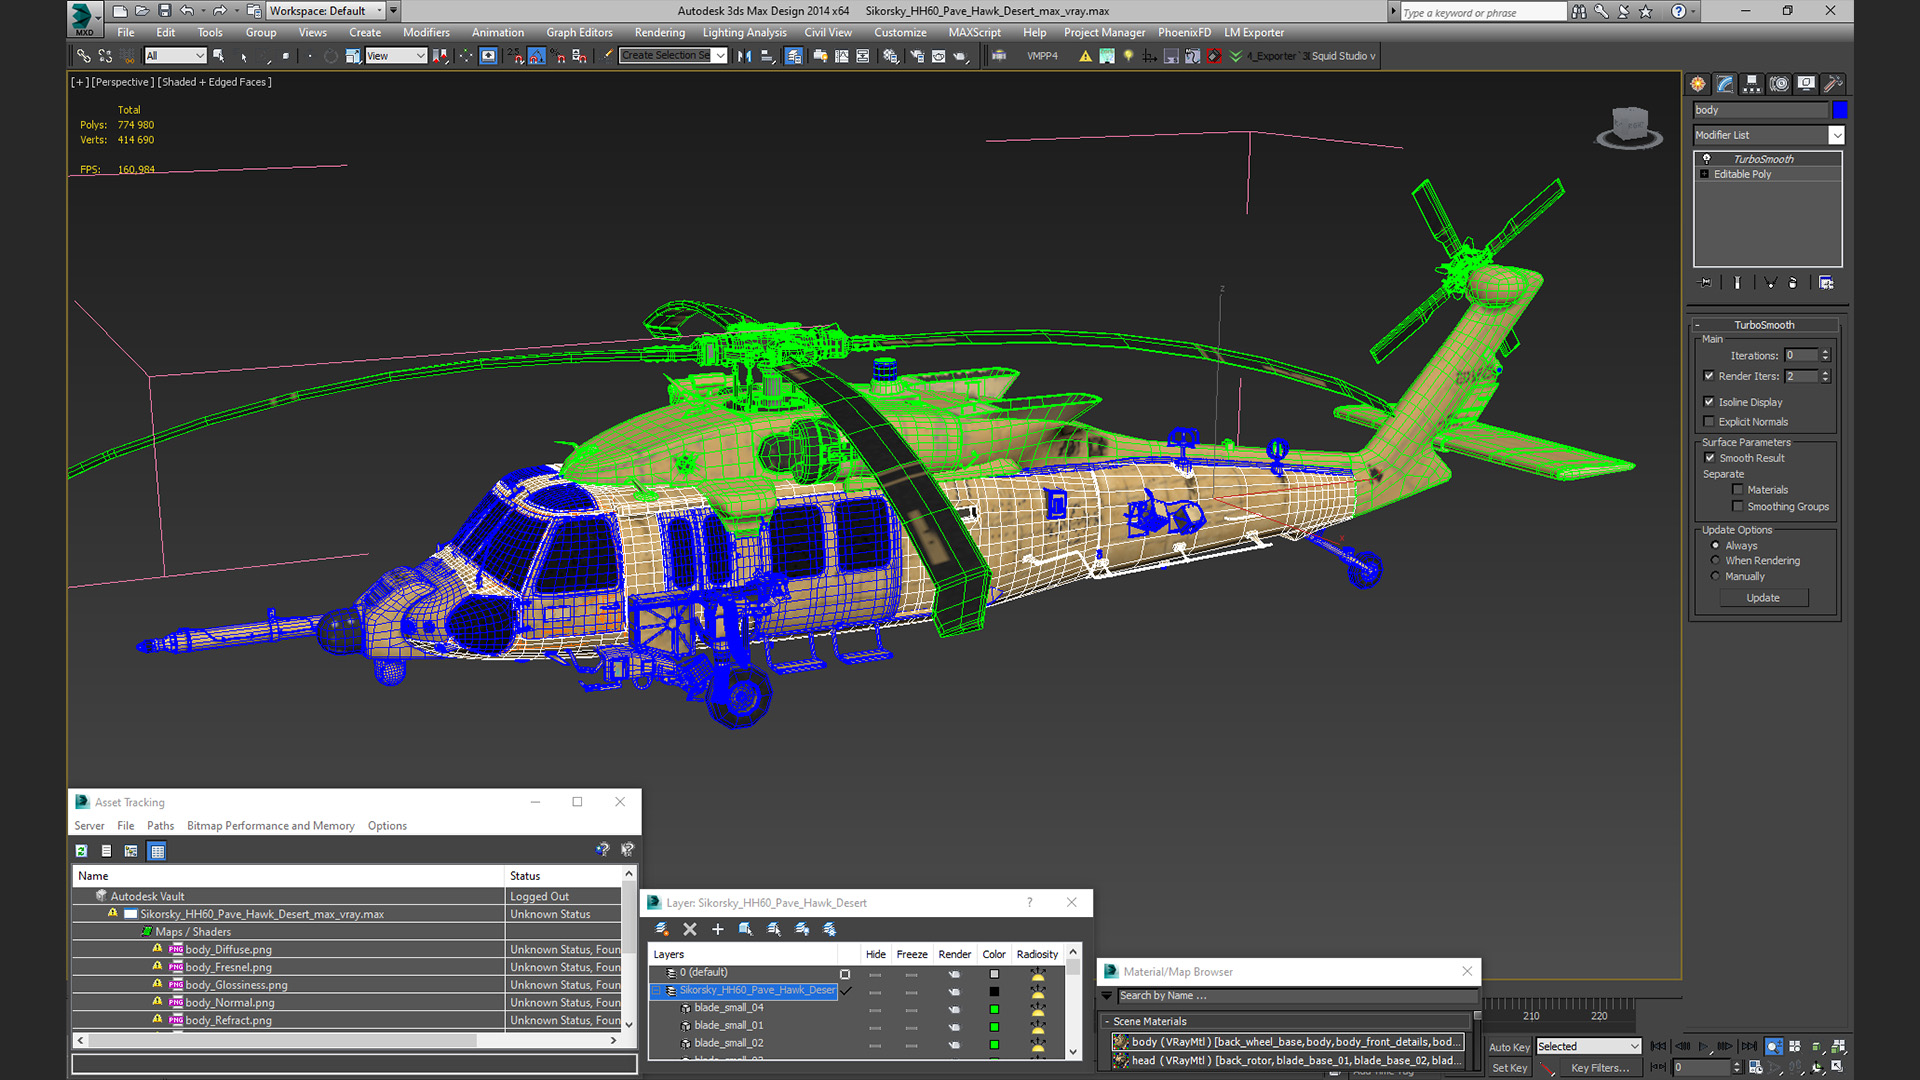The height and width of the screenshot is (1080, 1920).
Task: Enable the Explicit Normals checkbox
Action: click(x=1709, y=422)
